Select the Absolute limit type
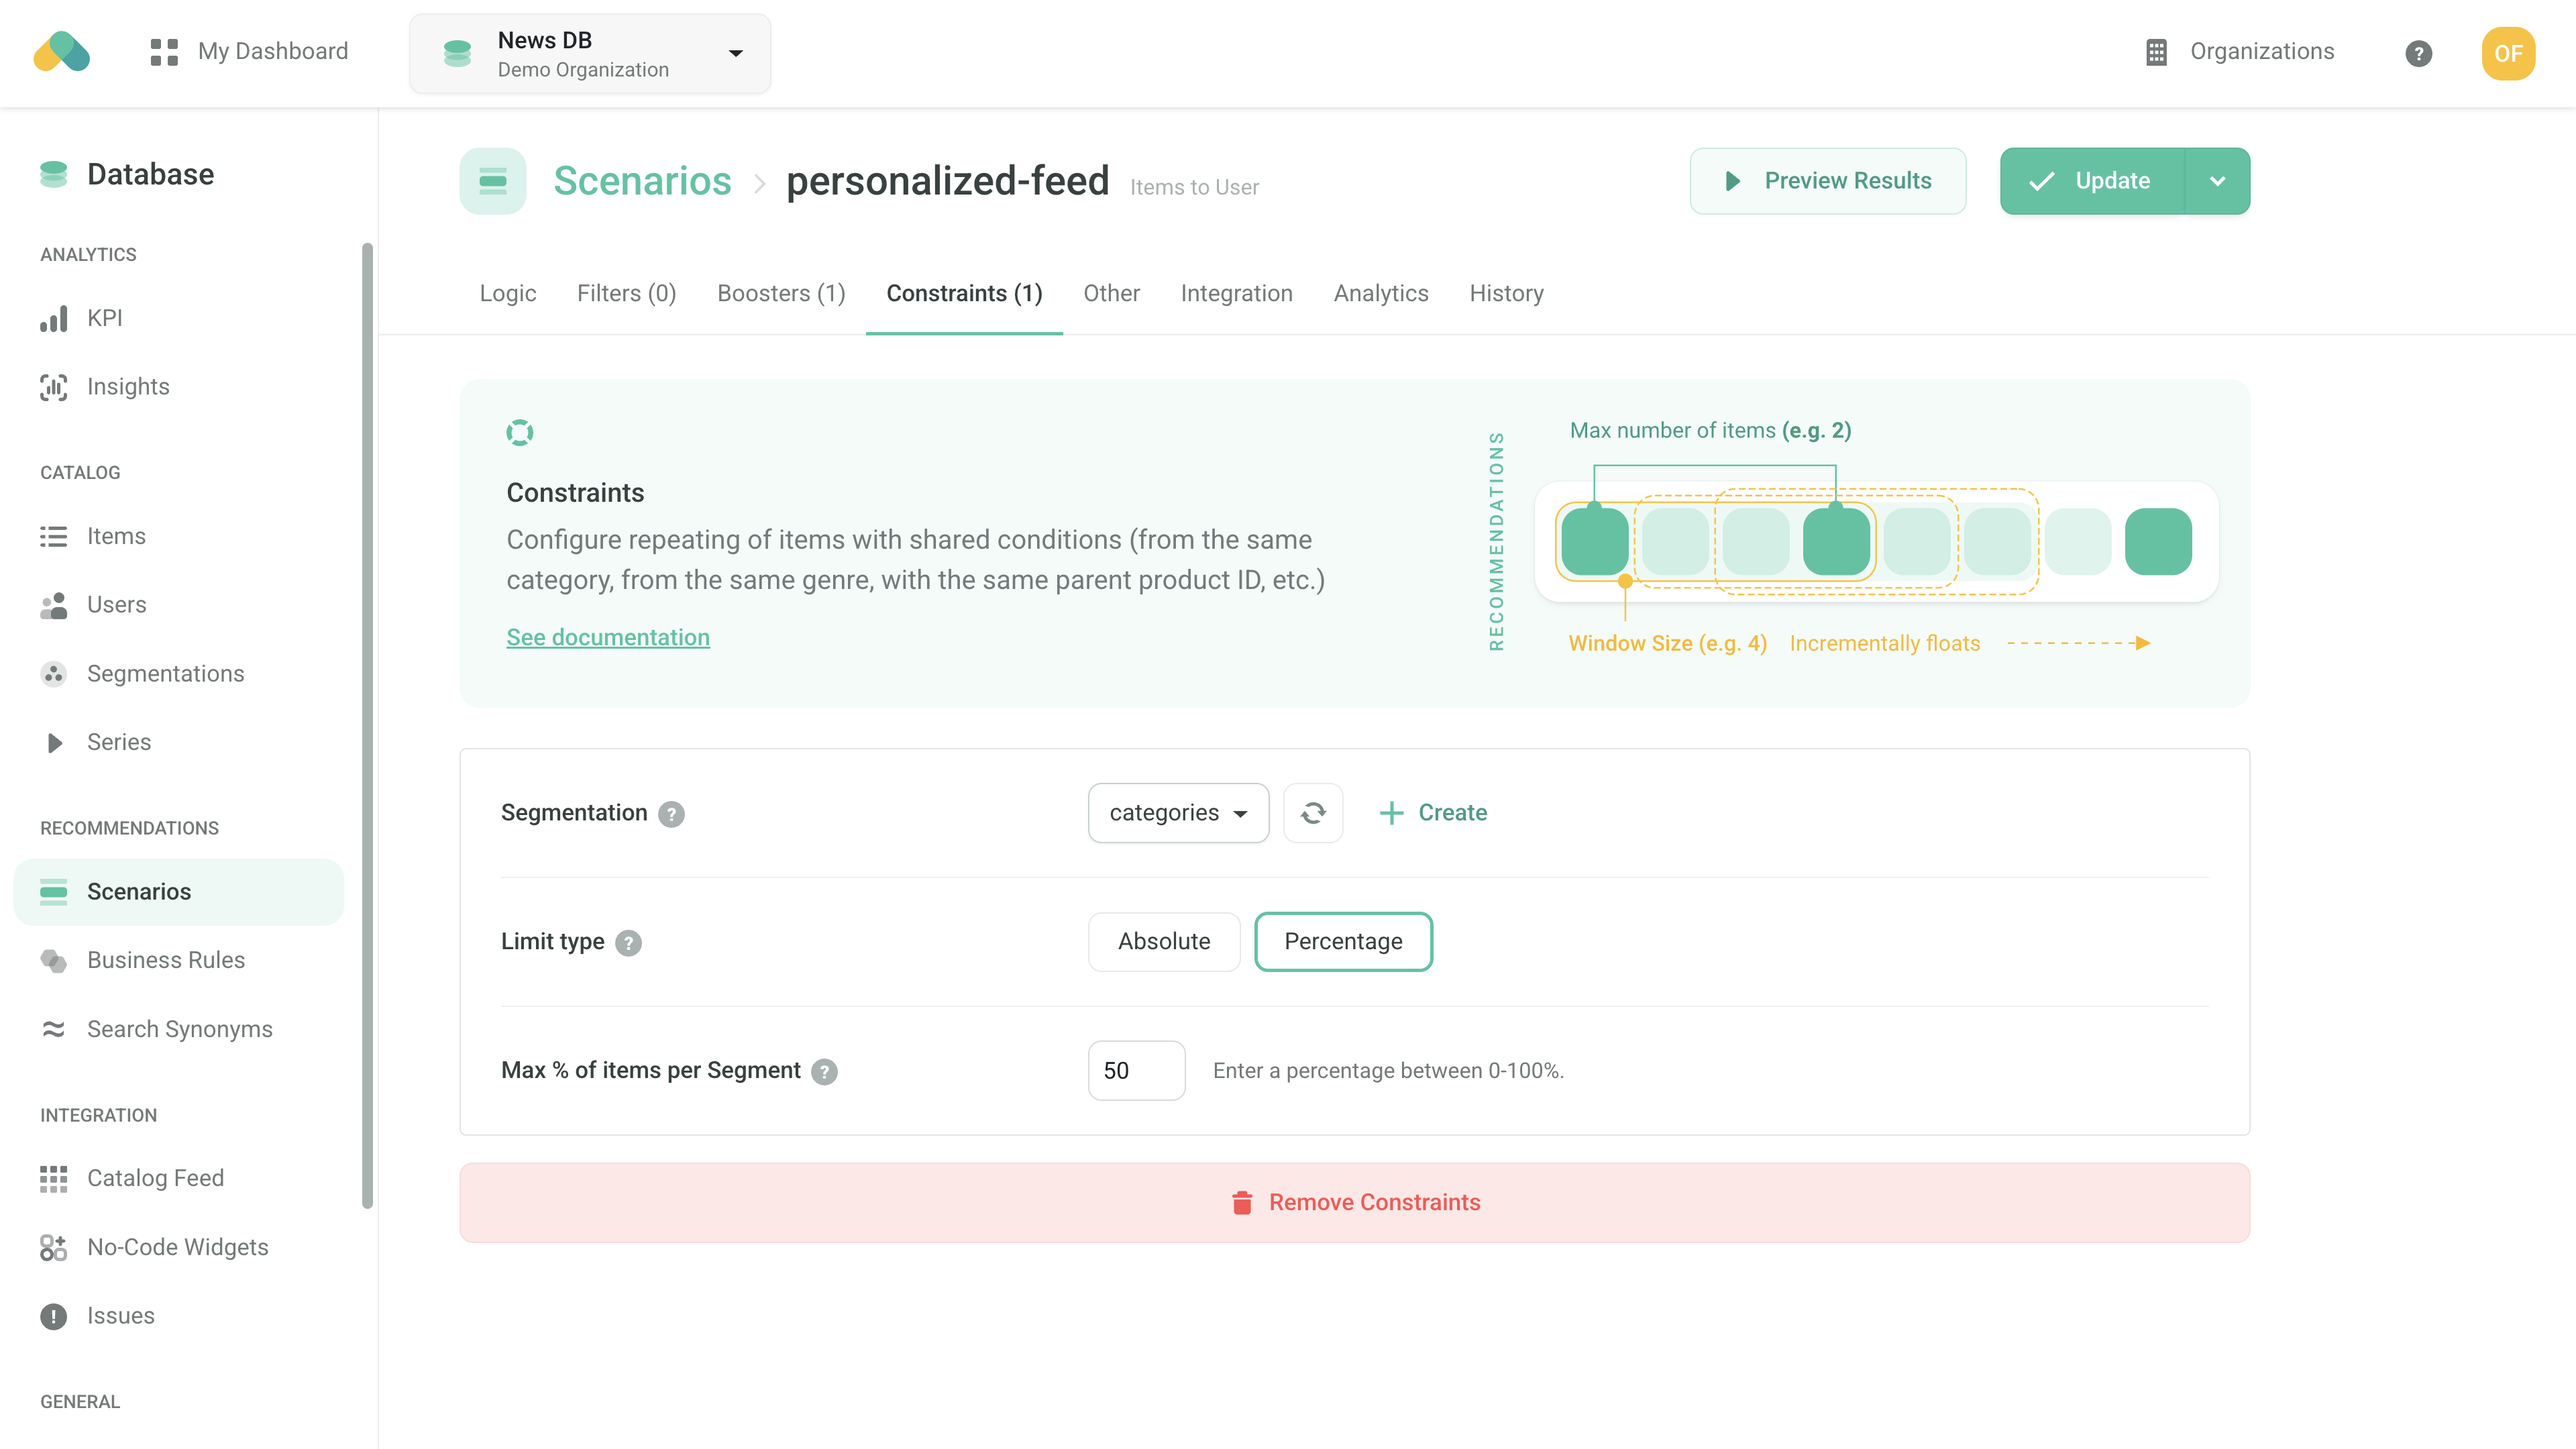The image size is (2576, 1449). pos(1163,942)
